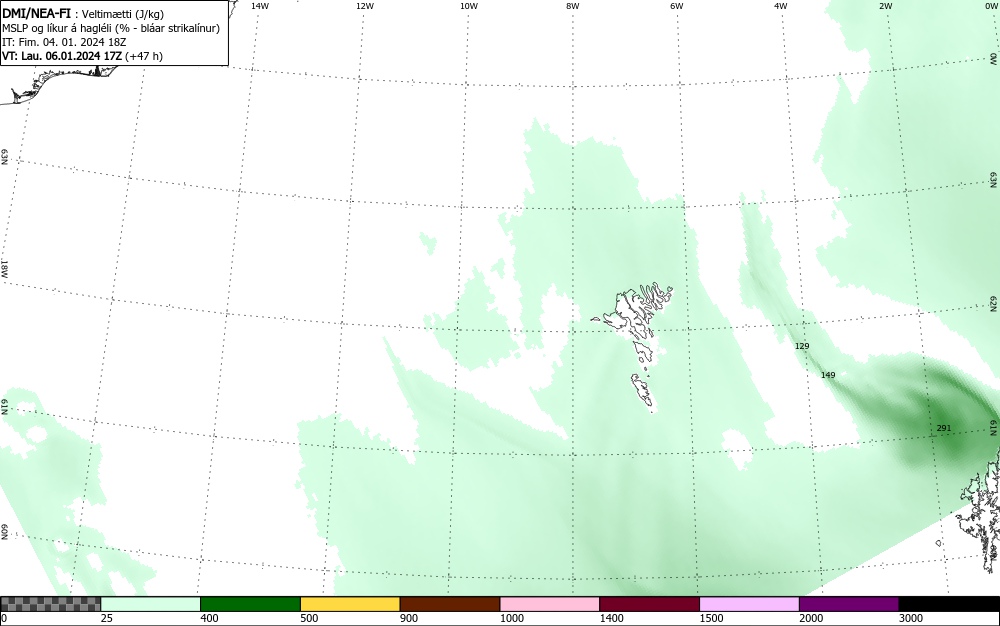The image size is (1000, 626).
Task: Click the 14W longitude label
Action: click(260, 6)
